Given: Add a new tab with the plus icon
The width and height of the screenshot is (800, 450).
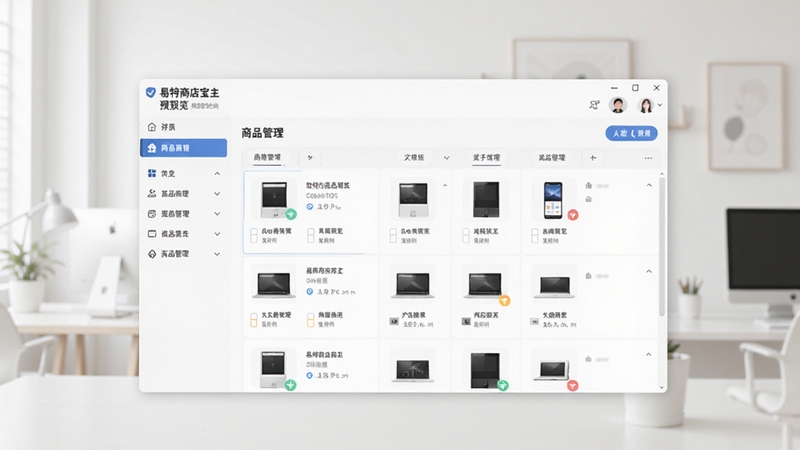Looking at the screenshot, I should (x=593, y=158).
